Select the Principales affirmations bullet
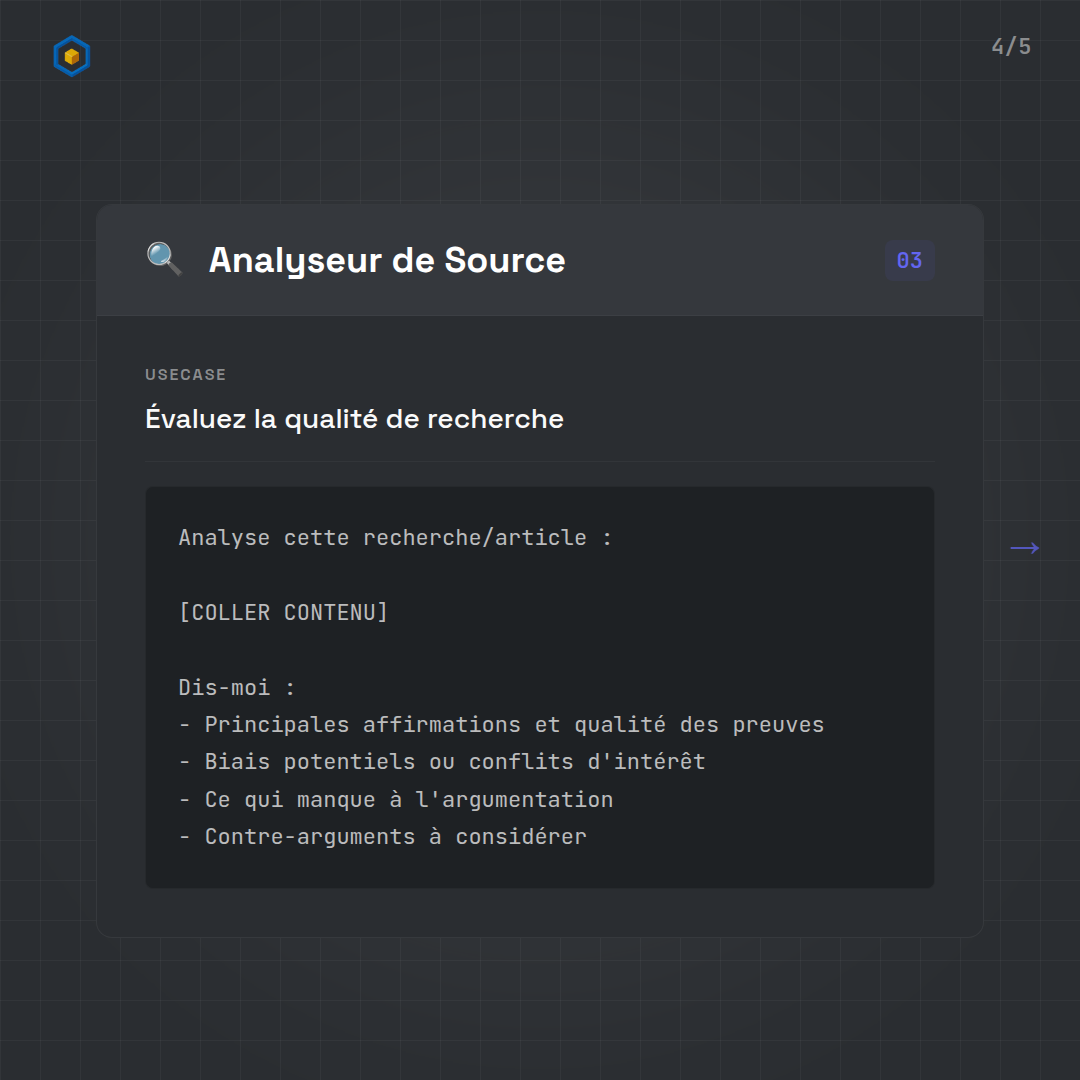The height and width of the screenshot is (1080, 1080). 501,725
